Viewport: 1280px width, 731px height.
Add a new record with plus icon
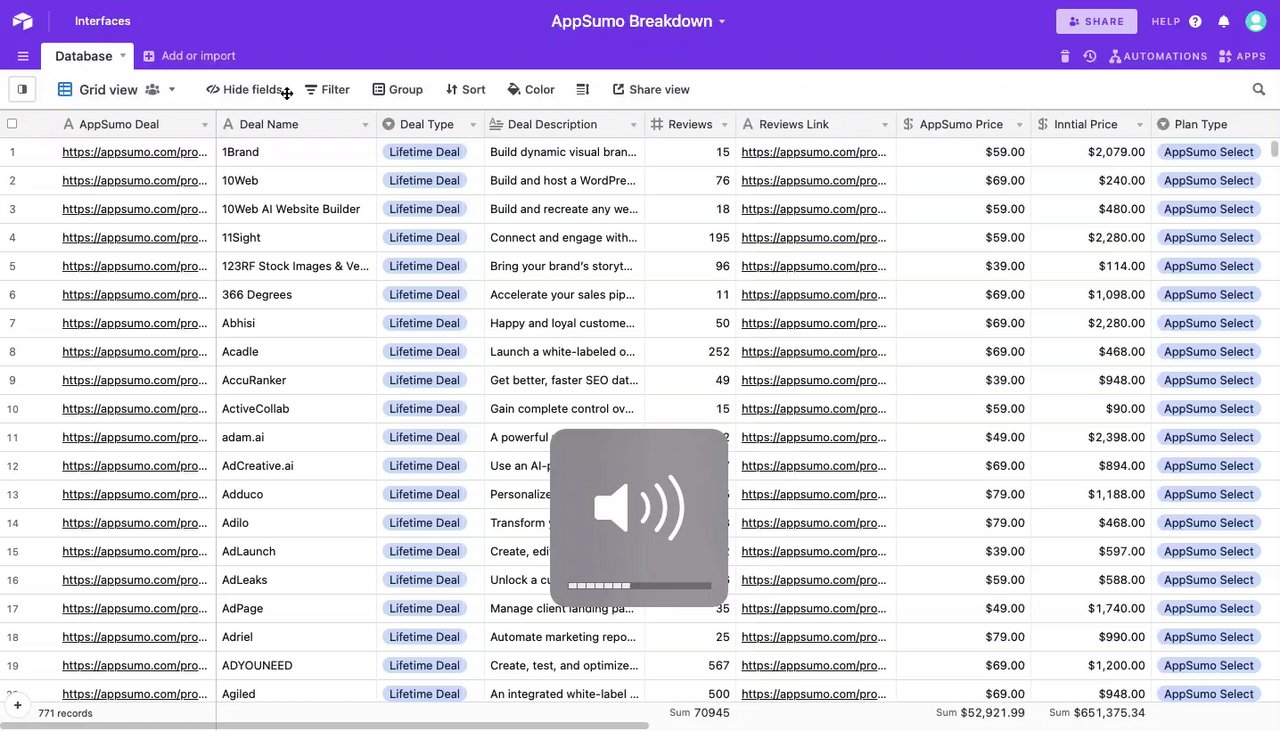tap(17, 705)
